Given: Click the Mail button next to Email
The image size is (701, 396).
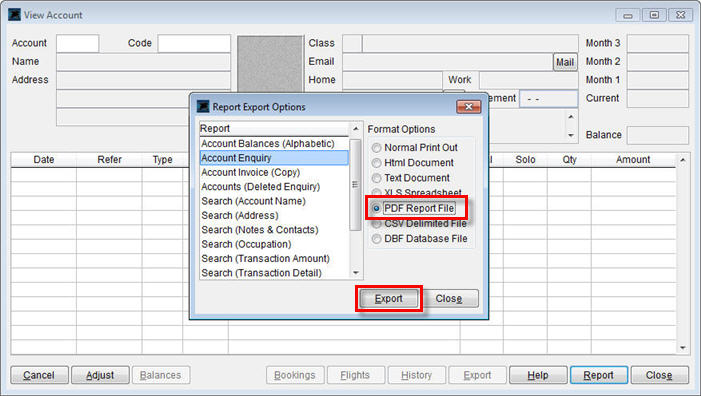Looking at the screenshot, I should pyautogui.click(x=565, y=62).
